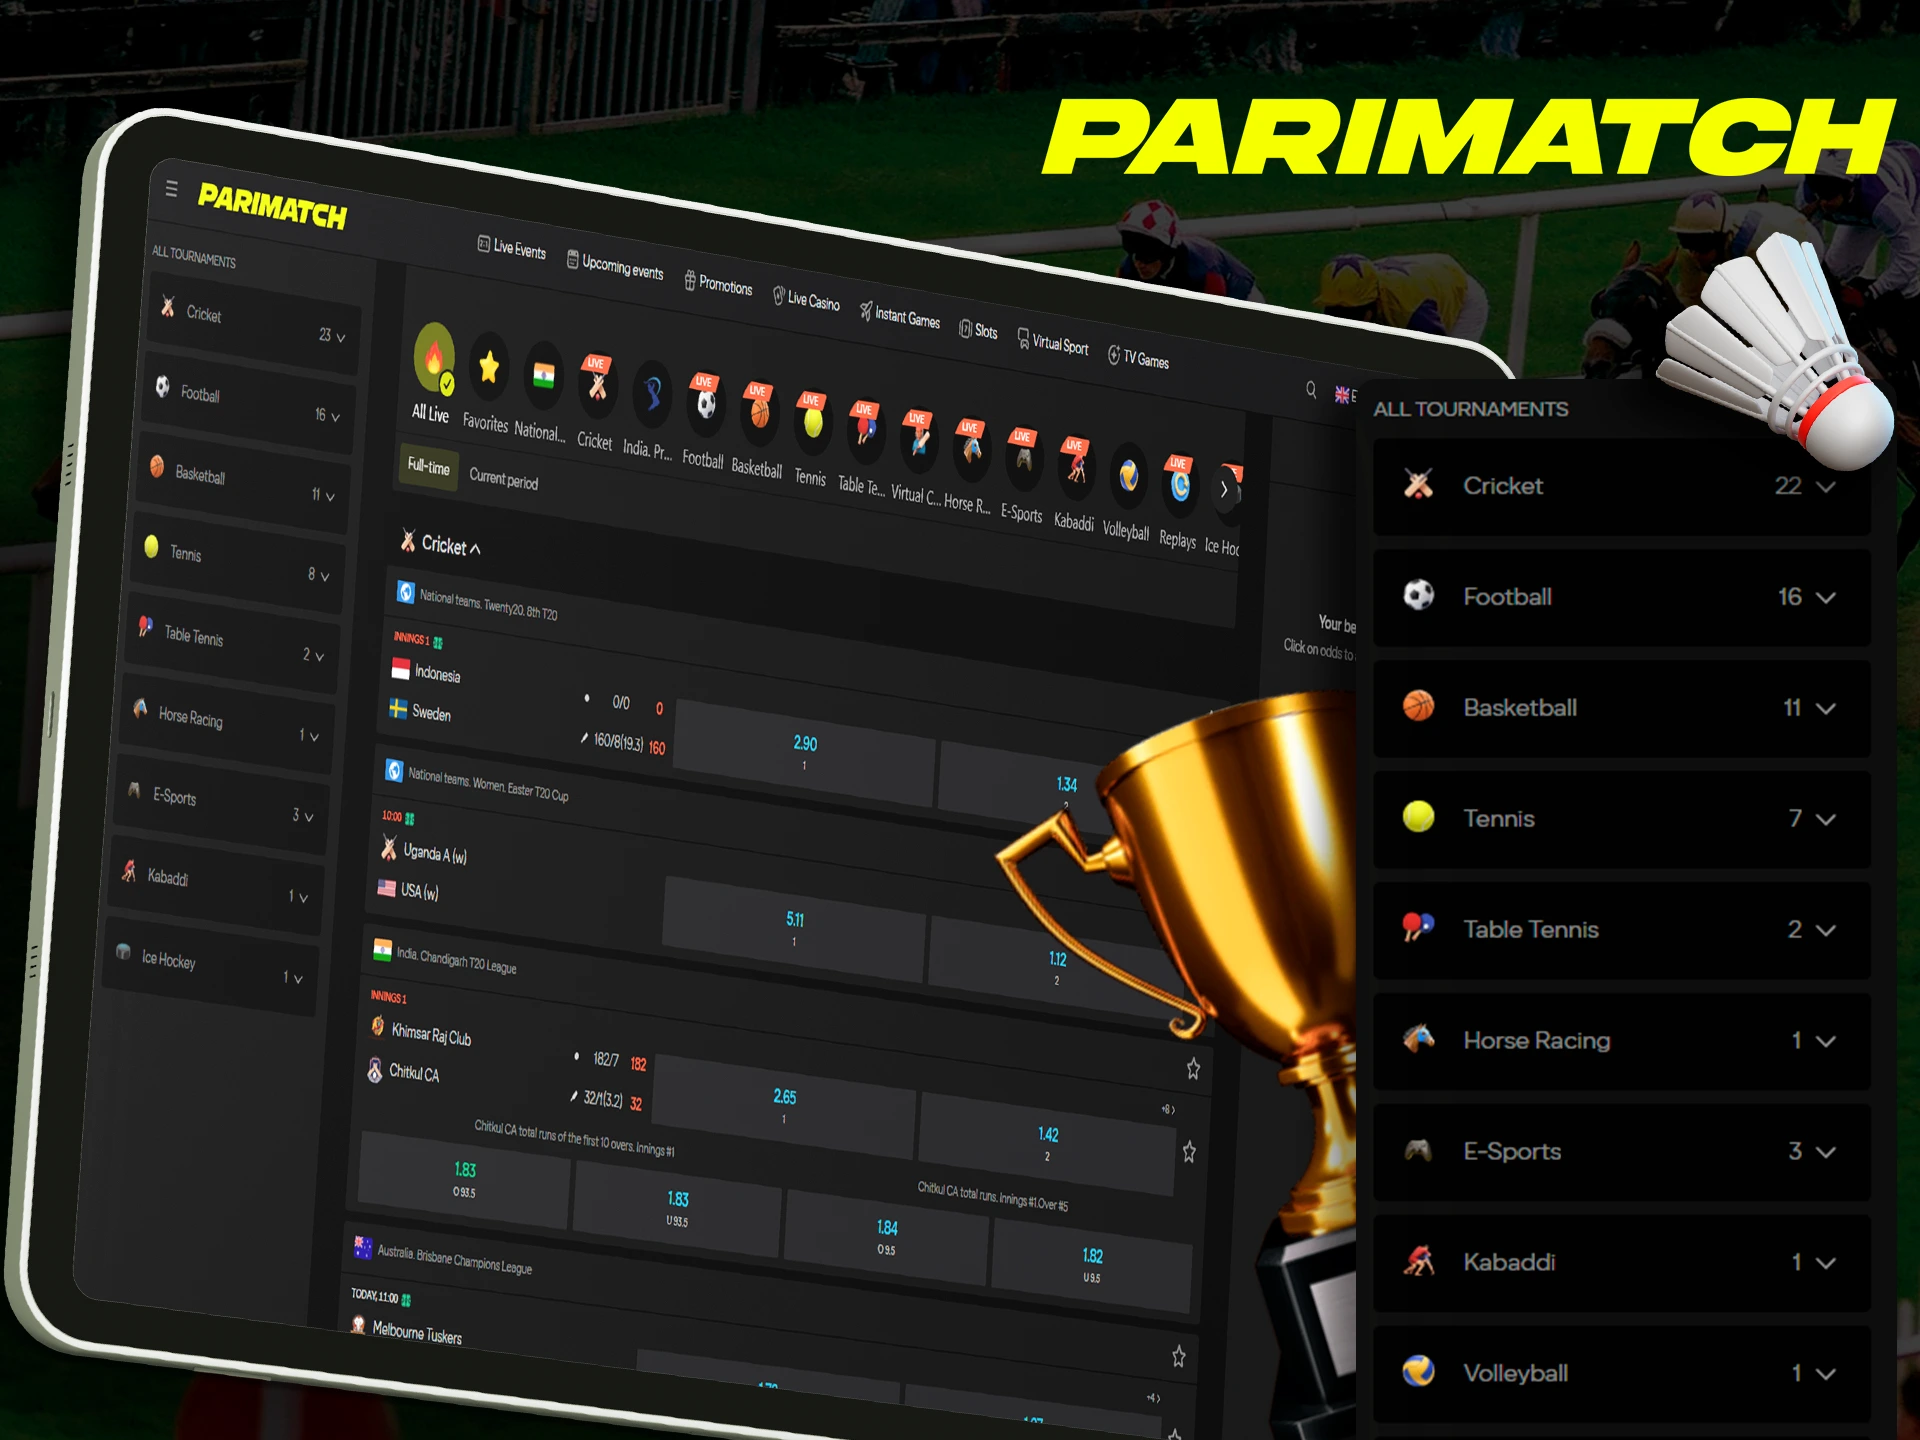Star the Khimsar Raj Club match as favorite
This screenshot has height=1440, width=1920.
coord(1193,1069)
